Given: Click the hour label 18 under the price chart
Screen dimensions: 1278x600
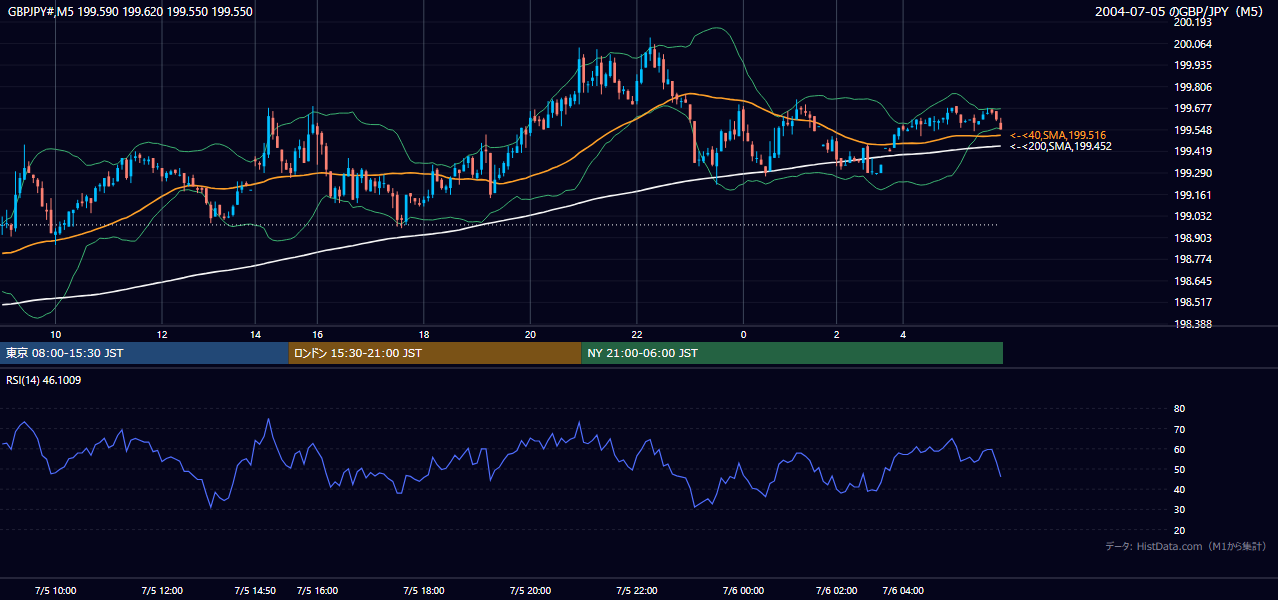Looking at the screenshot, I should tap(424, 334).
